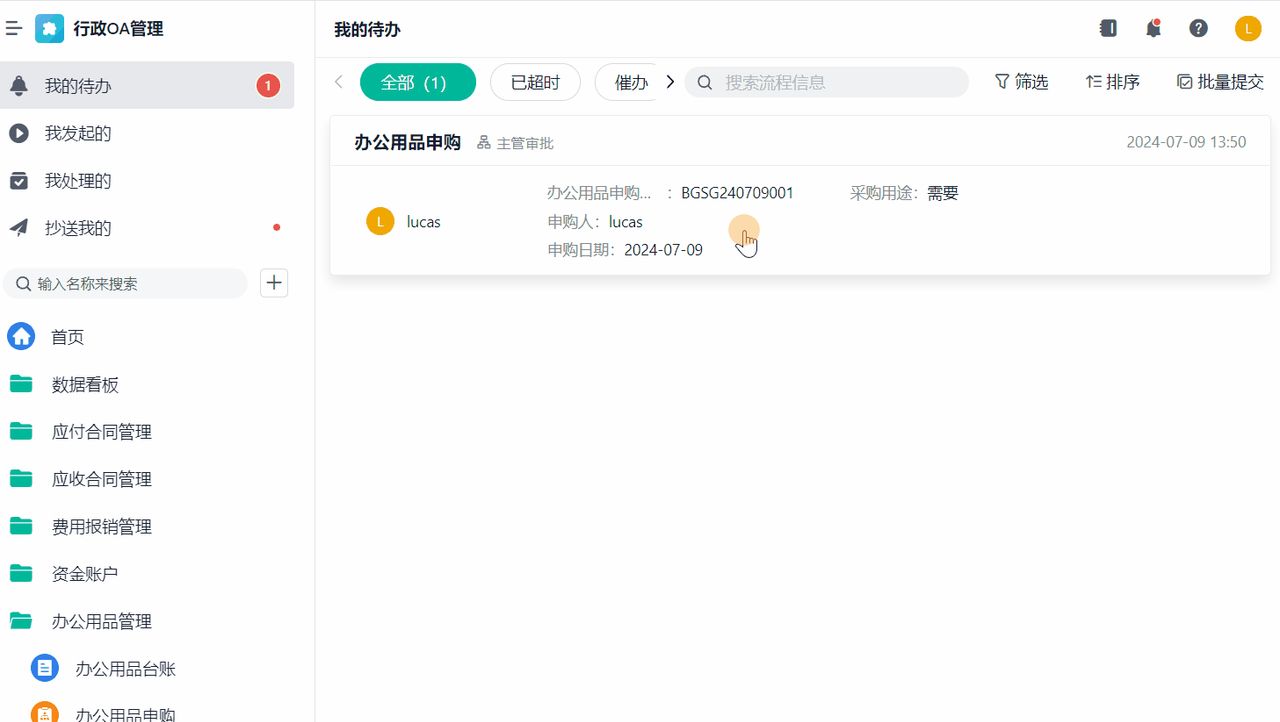The image size is (1280, 722).
Task: Click the 批量提交 batch submit button
Action: tap(1219, 82)
